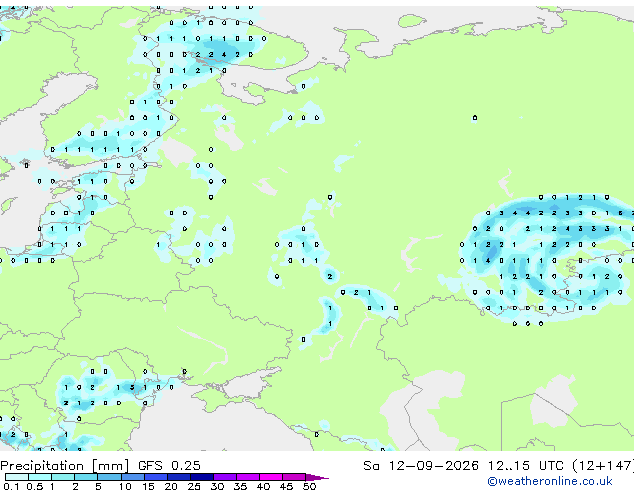This screenshot has width=634, height=490.
Task: Click the '50' legend scale label
Action: click(x=309, y=486)
